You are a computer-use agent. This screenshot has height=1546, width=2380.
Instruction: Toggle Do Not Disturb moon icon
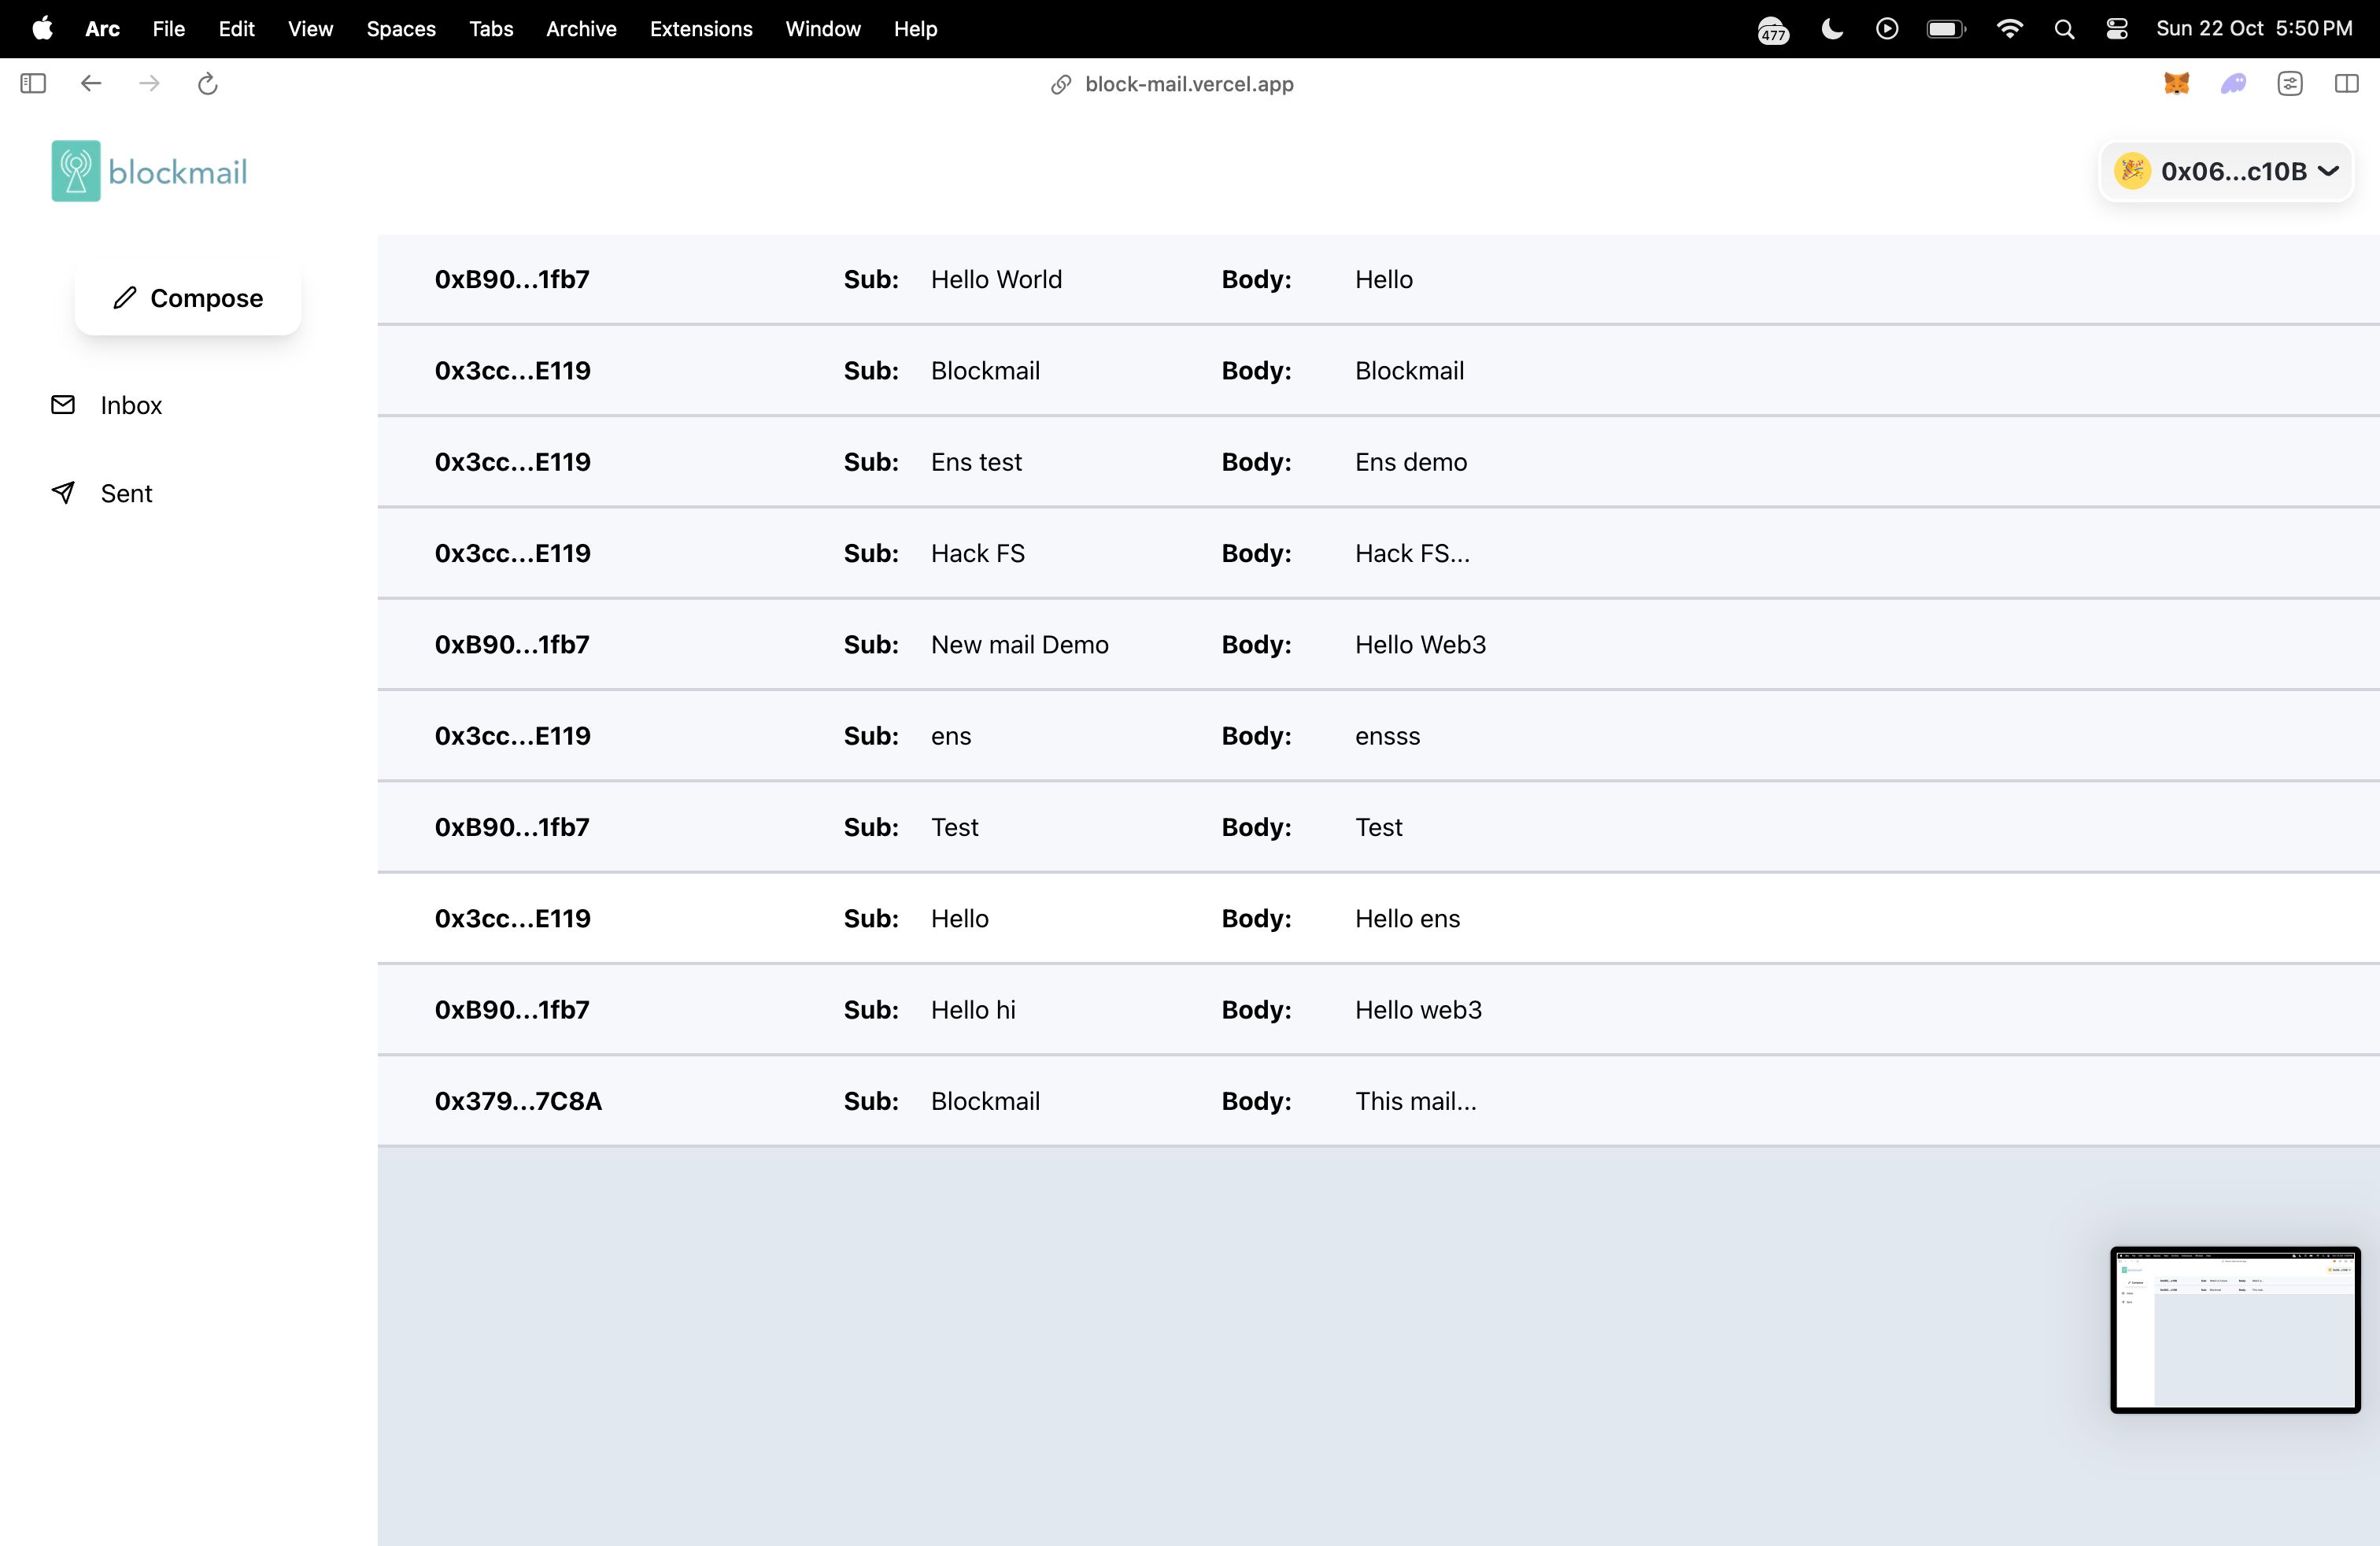tap(1832, 28)
